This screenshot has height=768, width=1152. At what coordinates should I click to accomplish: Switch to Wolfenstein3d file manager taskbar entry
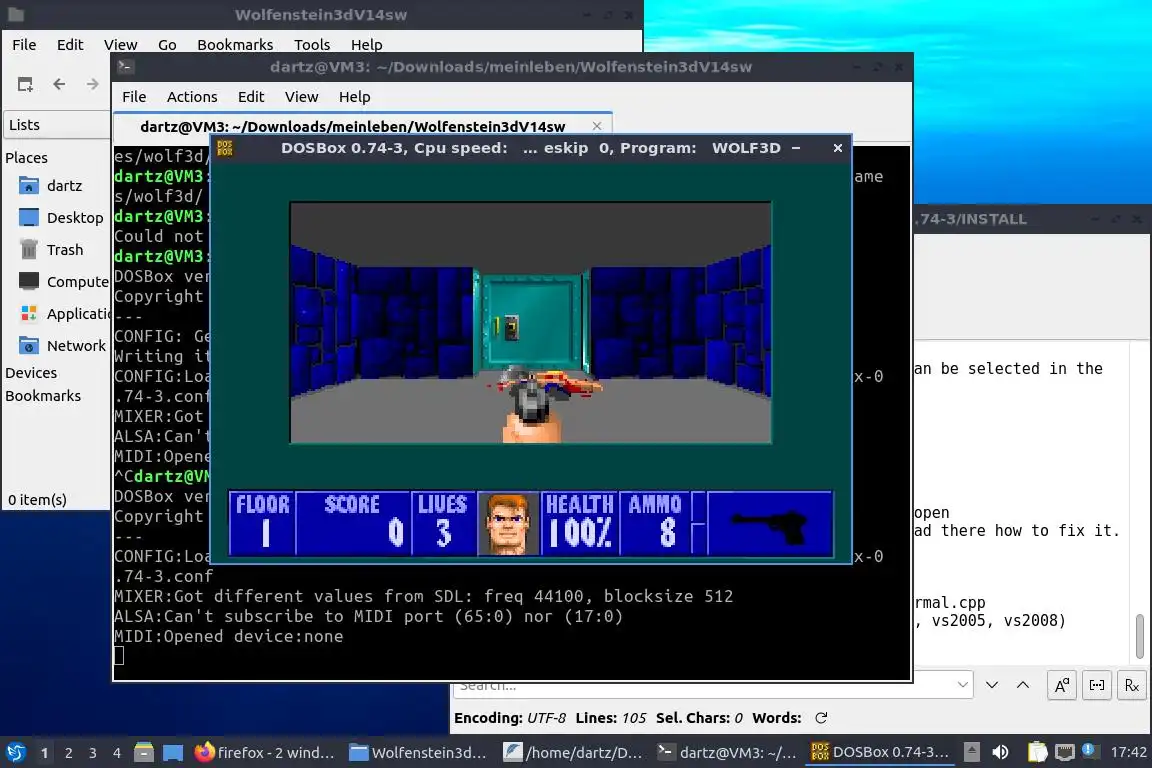click(x=418, y=752)
